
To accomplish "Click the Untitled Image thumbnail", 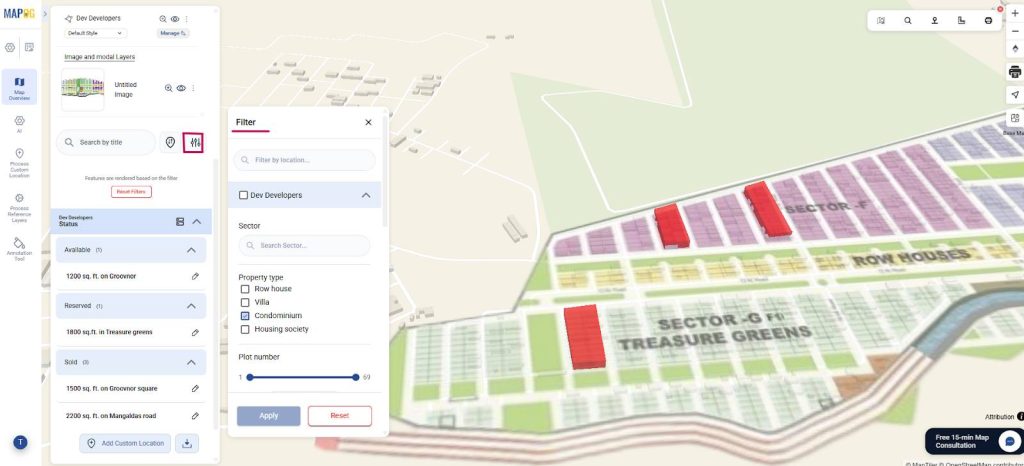I will (83, 89).
